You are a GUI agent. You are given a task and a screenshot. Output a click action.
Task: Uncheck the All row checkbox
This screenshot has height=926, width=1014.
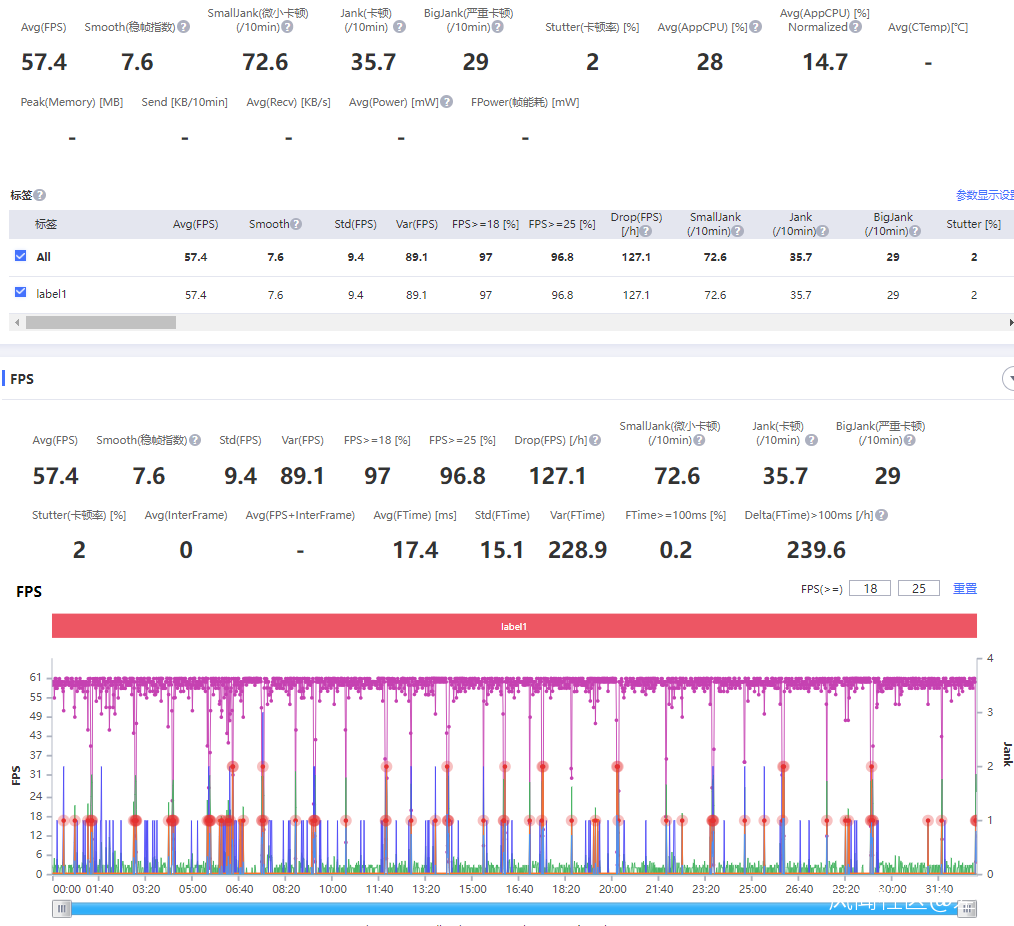21,256
